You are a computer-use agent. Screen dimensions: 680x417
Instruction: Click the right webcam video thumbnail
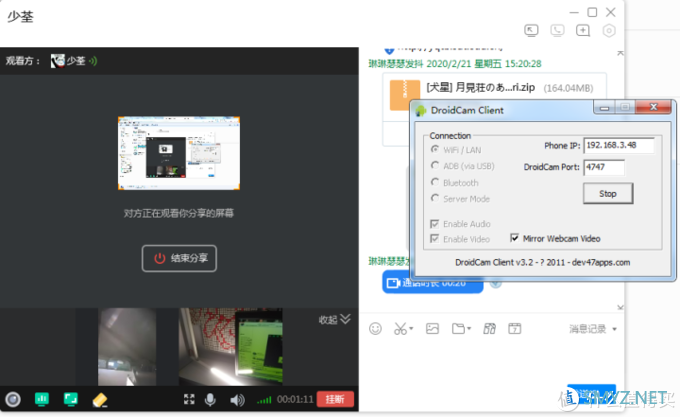tap(231, 347)
